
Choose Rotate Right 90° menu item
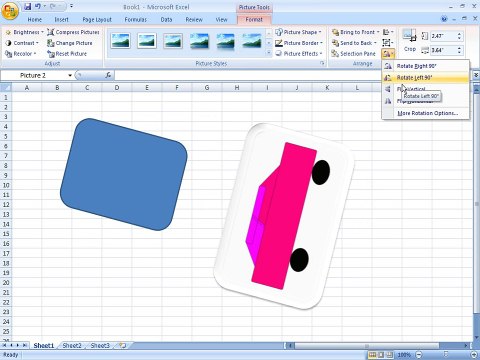(x=426, y=66)
